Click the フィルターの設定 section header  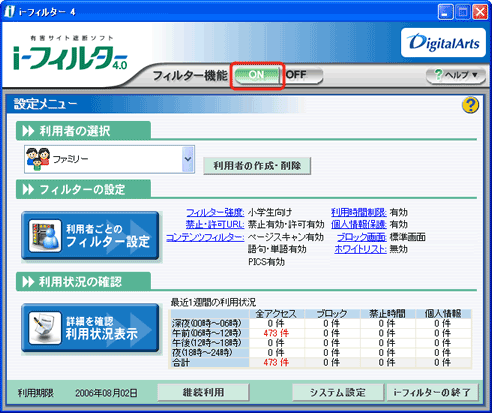pyautogui.click(x=83, y=190)
